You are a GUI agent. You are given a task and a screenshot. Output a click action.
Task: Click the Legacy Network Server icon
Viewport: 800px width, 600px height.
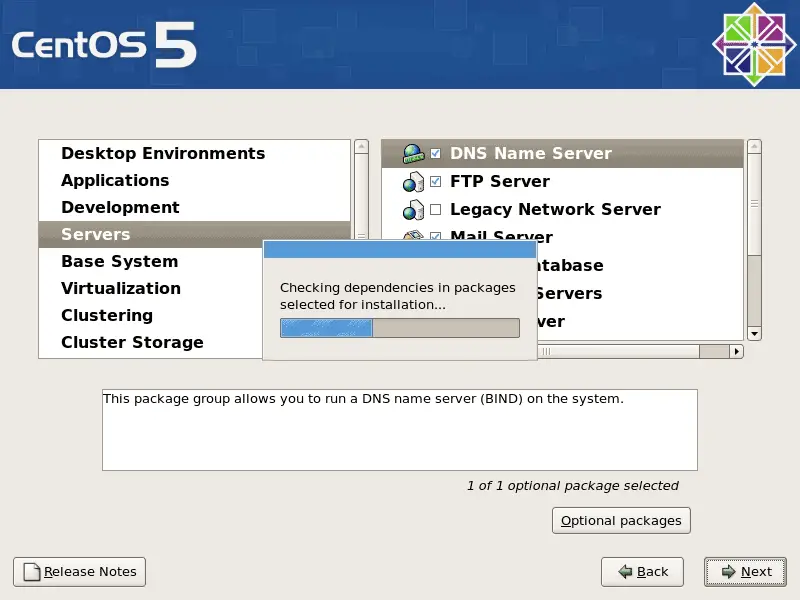tap(413, 210)
